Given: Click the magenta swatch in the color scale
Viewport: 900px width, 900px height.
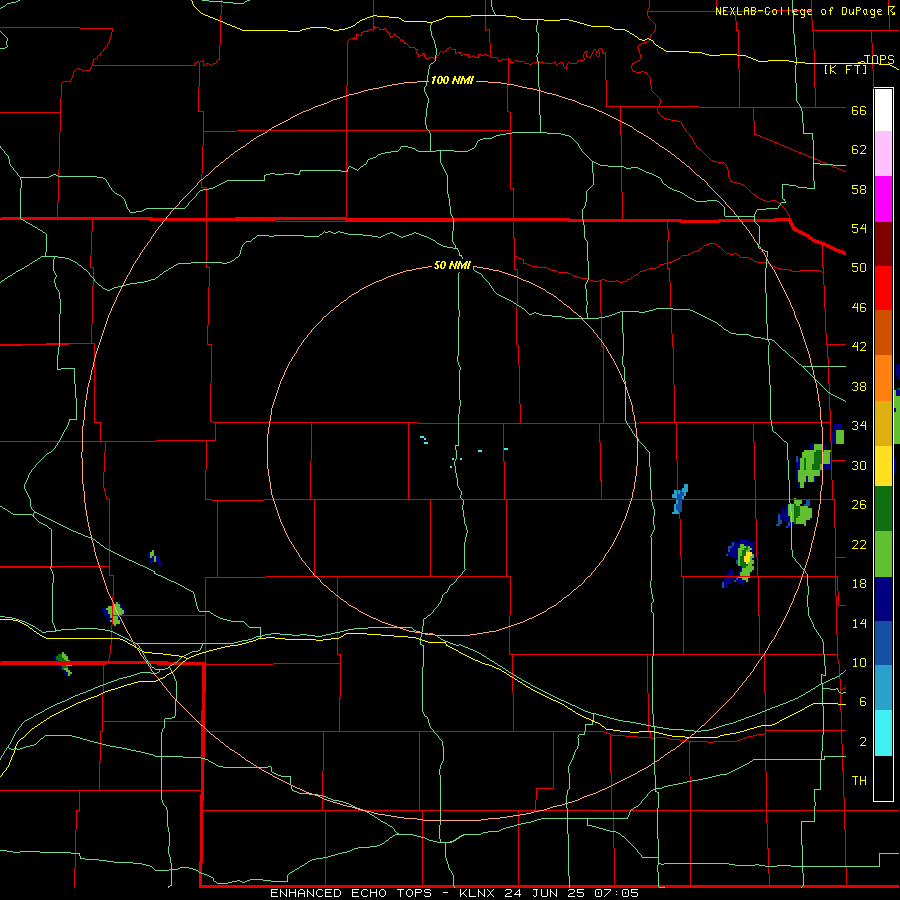Looking at the screenshot, I should (883, 199).
